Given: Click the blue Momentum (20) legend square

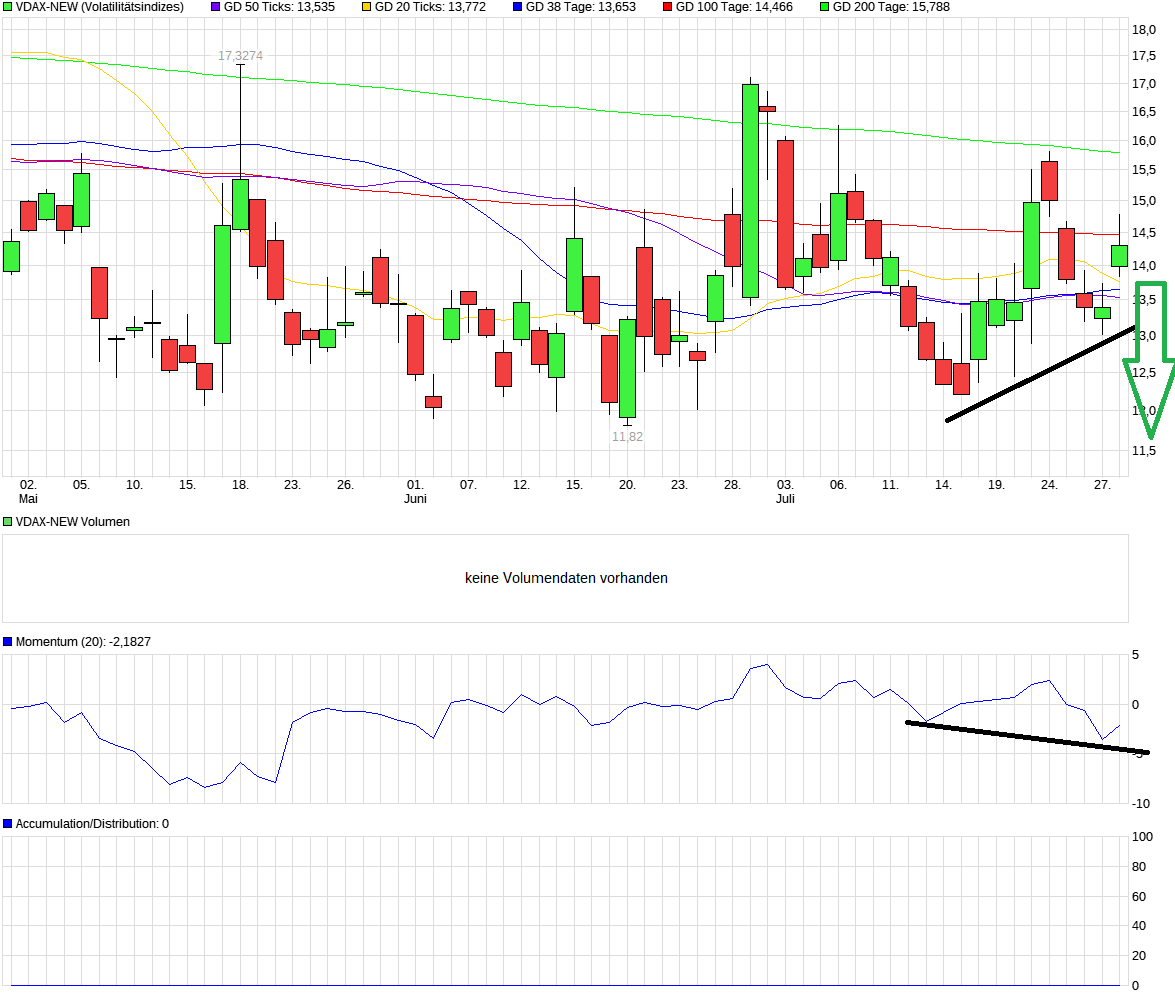Looking at the screenshot, I should click(x=7, y=642).
